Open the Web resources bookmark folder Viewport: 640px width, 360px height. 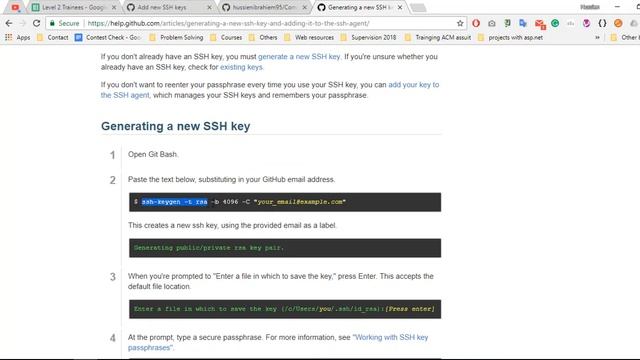pyautogui.click(x=309, y=38)
